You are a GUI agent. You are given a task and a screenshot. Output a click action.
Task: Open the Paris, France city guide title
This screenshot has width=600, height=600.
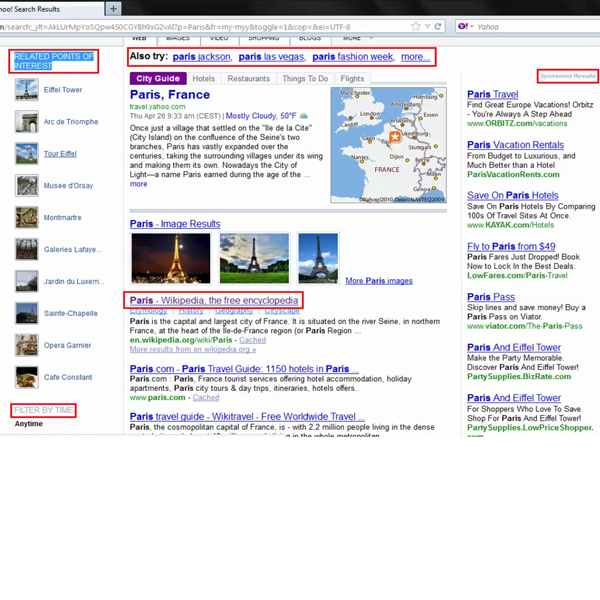[x=170, y=95]
